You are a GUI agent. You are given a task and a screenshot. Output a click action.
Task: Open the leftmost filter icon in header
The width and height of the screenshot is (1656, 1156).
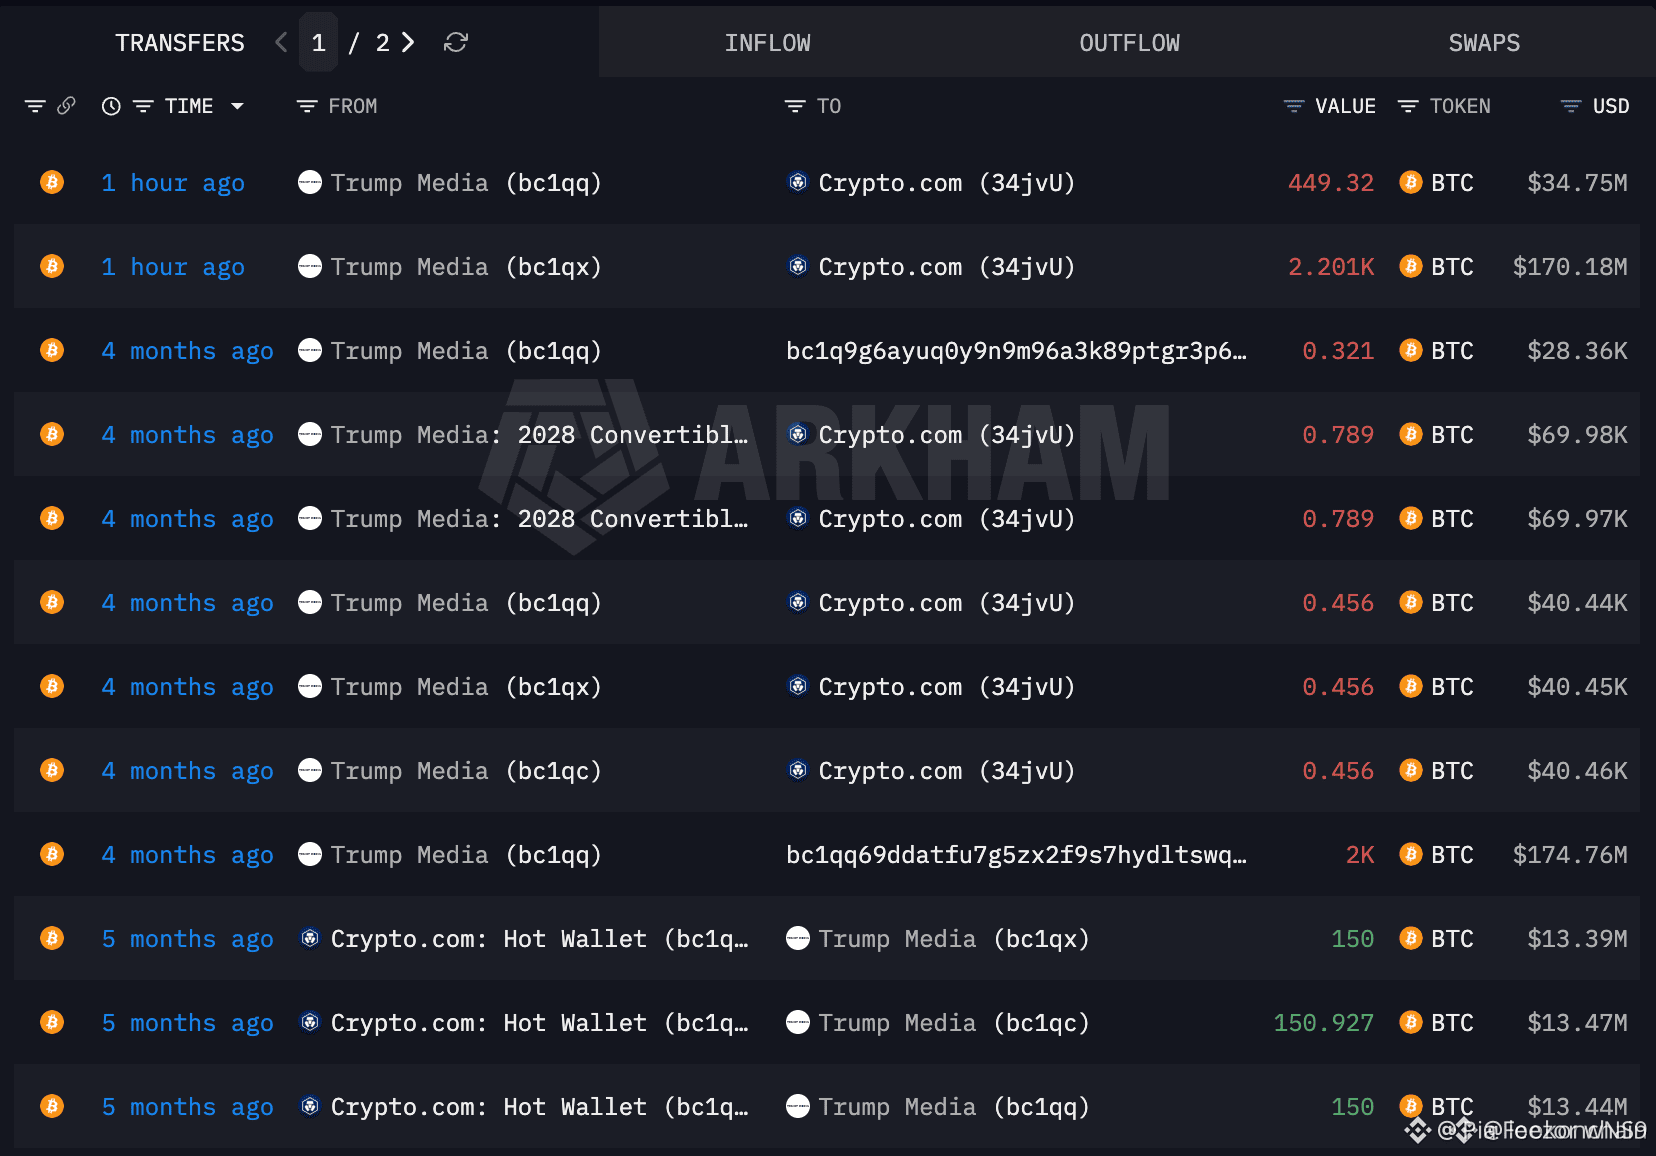[35, 106]
